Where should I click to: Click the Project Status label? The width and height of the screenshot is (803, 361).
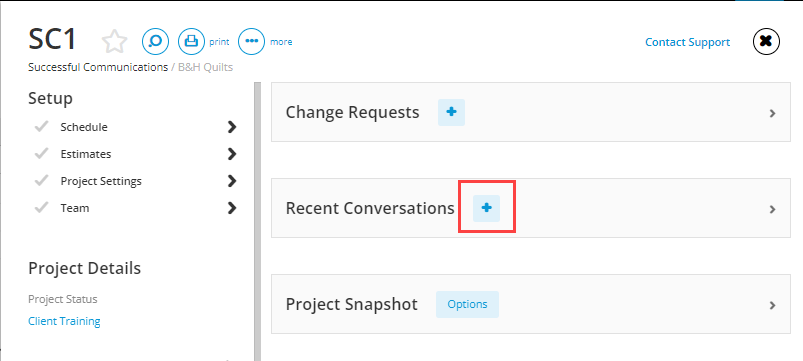62,299
